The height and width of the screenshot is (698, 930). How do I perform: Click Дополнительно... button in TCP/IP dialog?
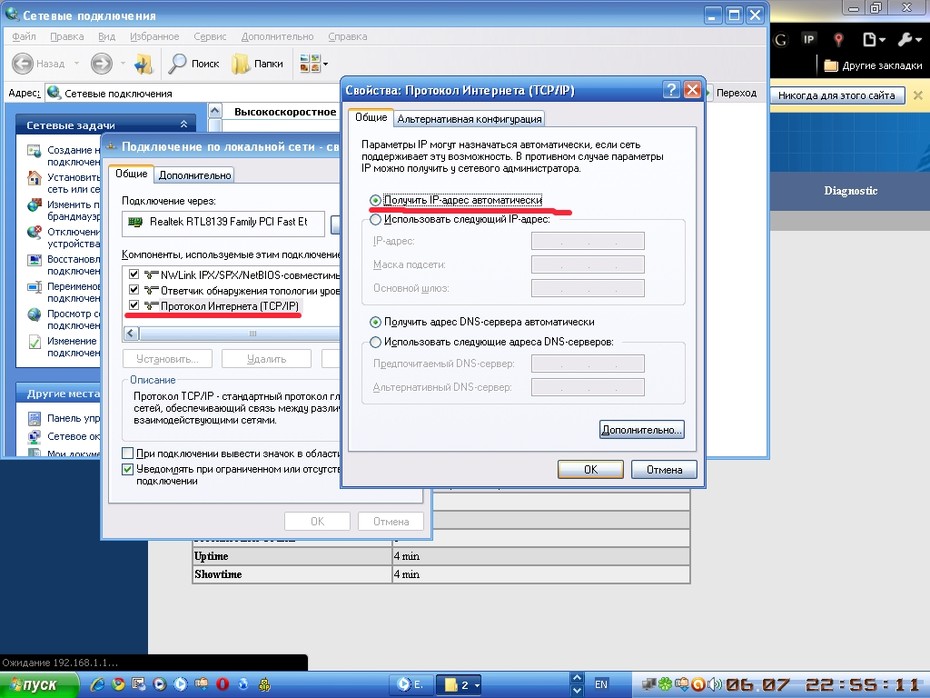pos(642,430)
